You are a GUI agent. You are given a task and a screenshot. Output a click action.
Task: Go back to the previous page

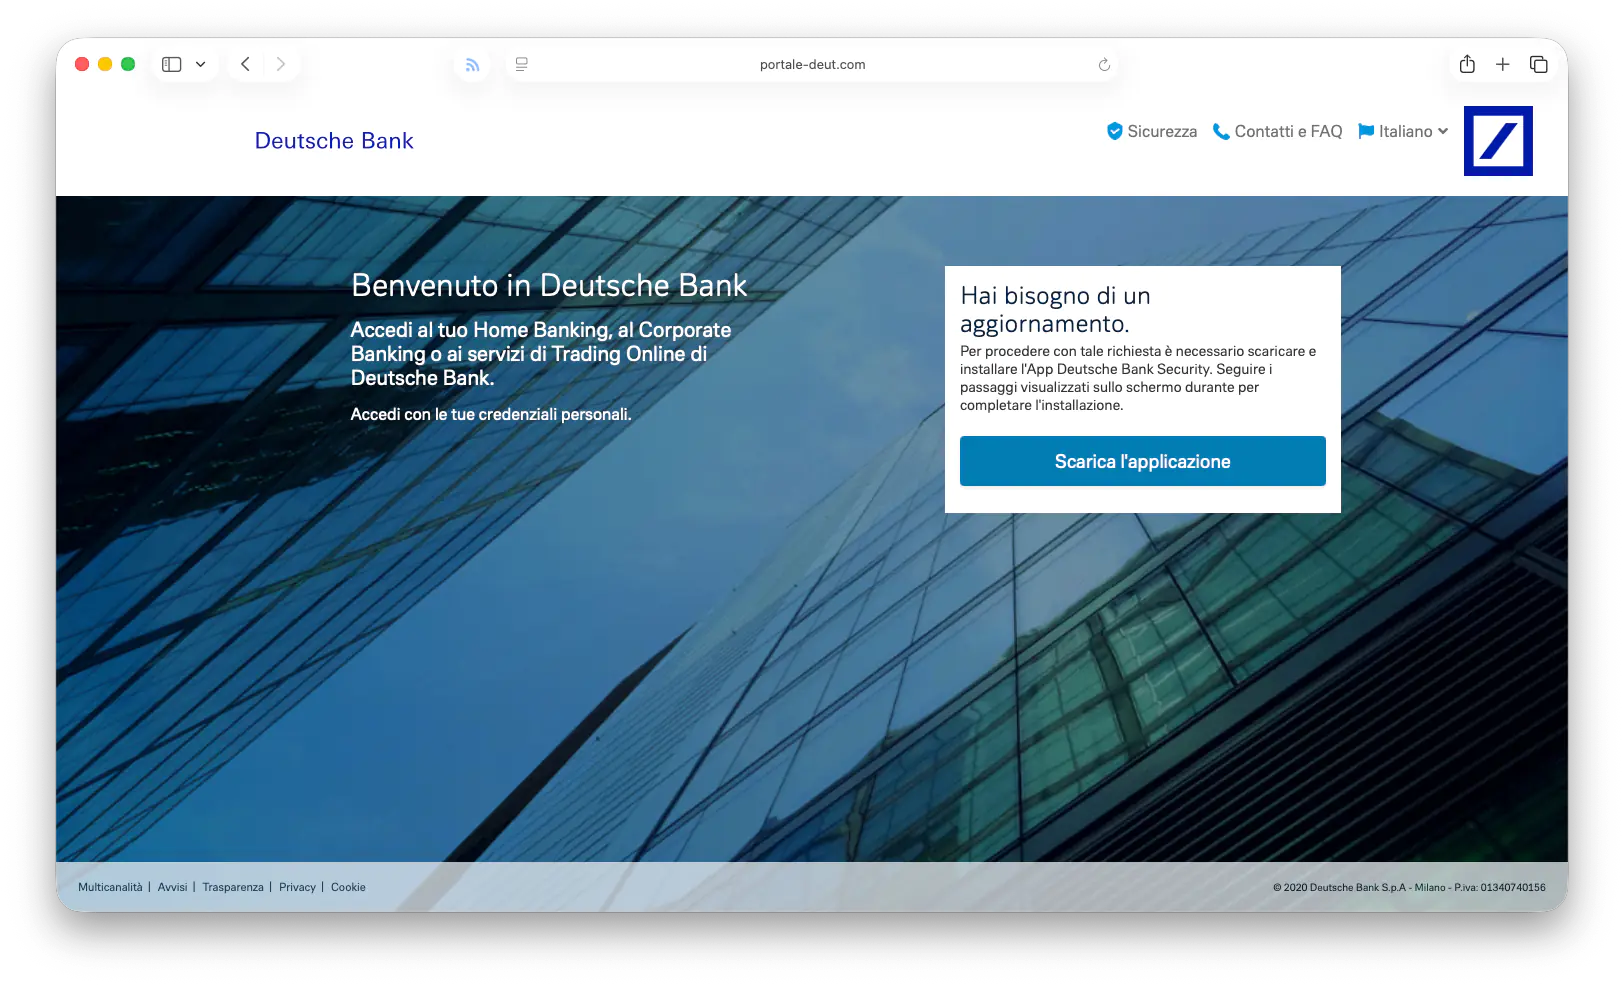[x=245, y=64]
